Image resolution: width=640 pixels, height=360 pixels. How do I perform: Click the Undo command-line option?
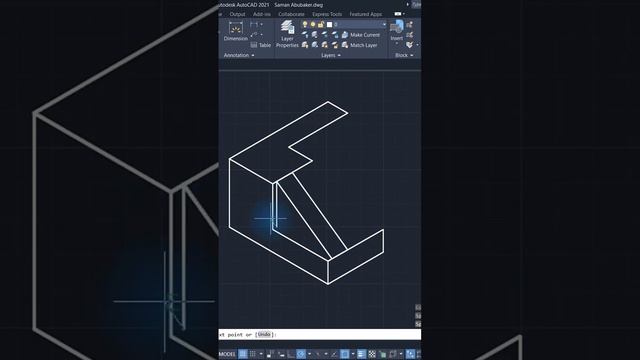point(264,335)
